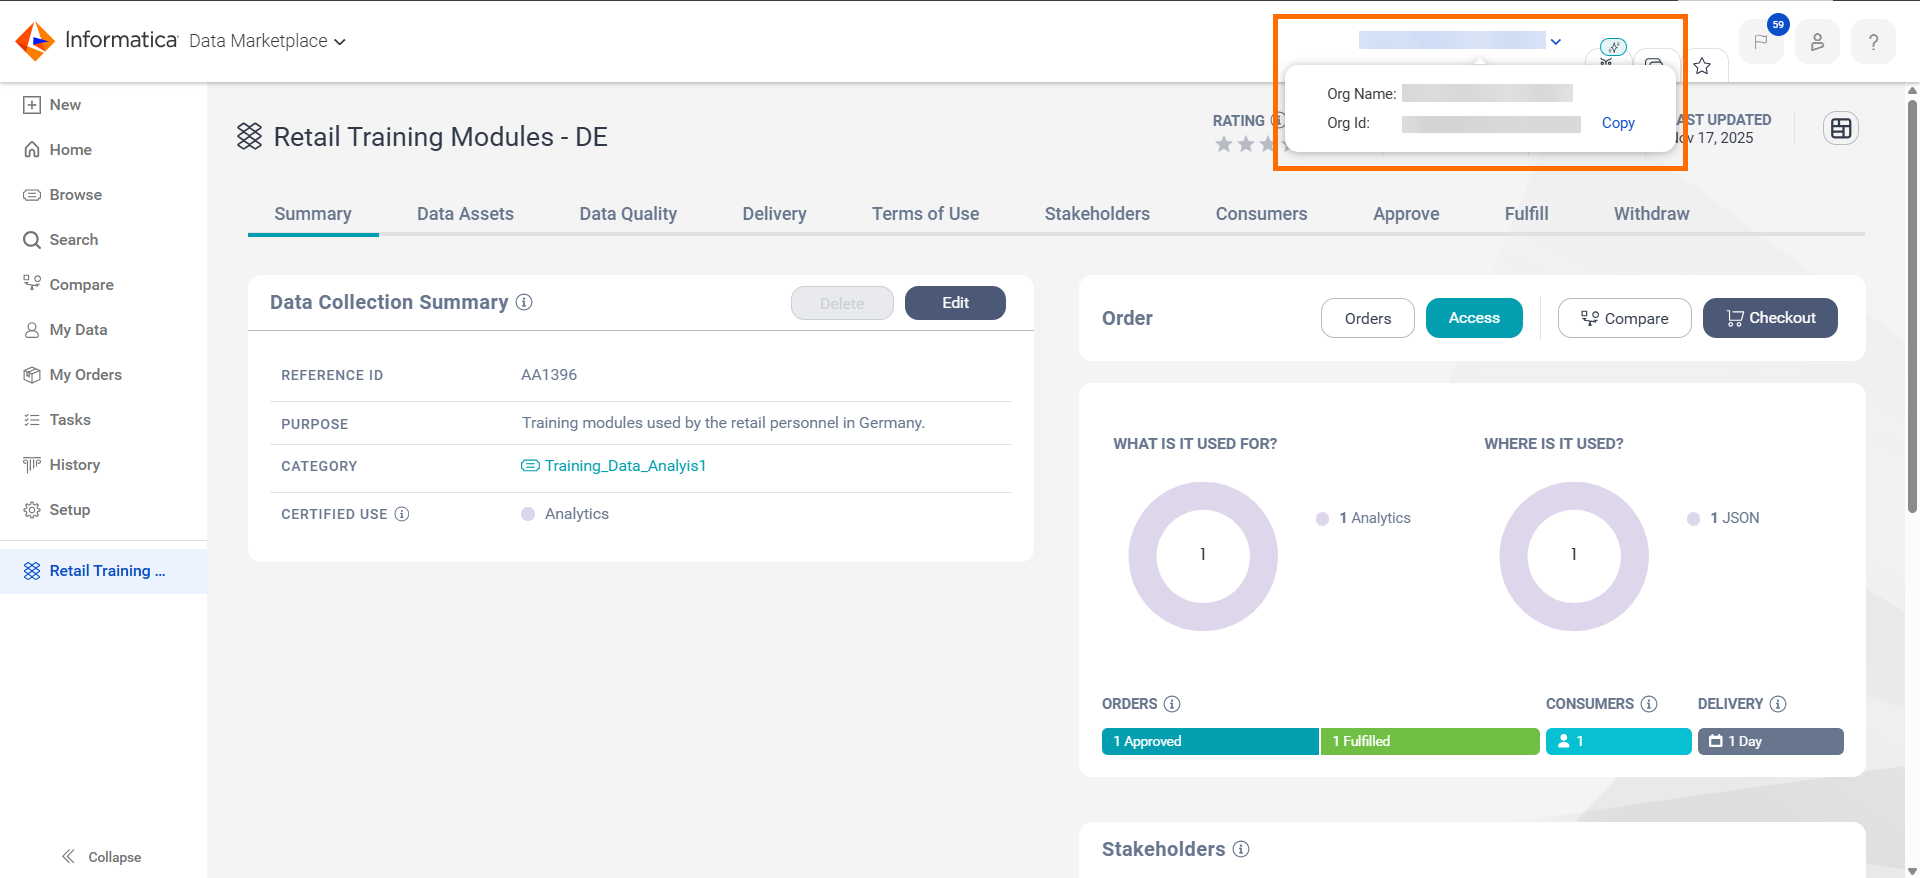
Task: Open the user profile icon
Action: [1817, 42]
